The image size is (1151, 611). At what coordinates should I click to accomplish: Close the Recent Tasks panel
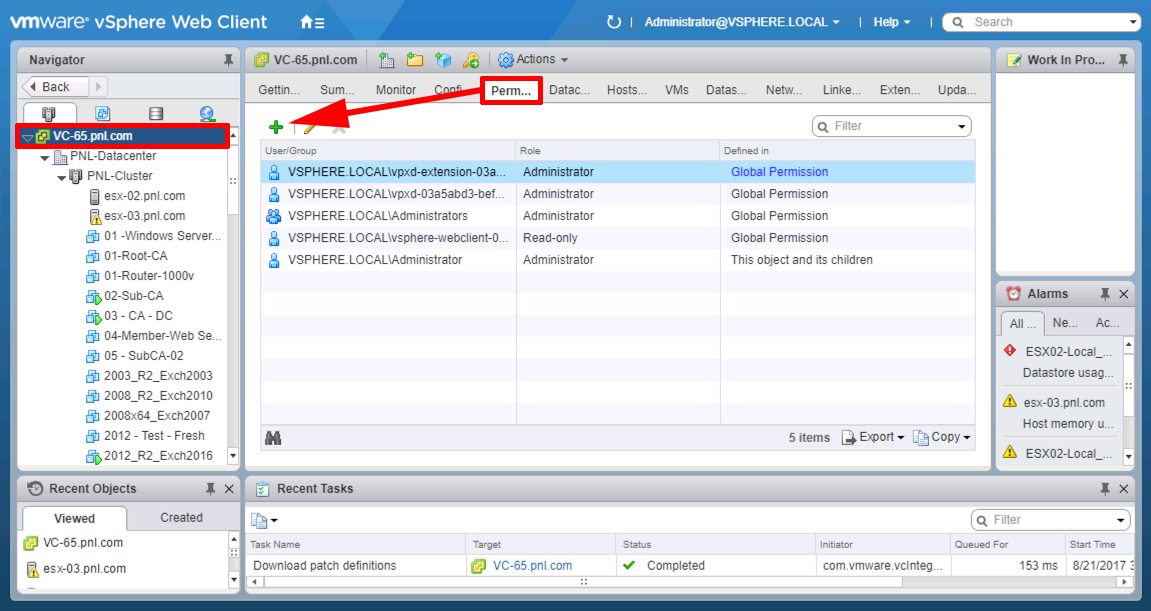click(1124, 488)
